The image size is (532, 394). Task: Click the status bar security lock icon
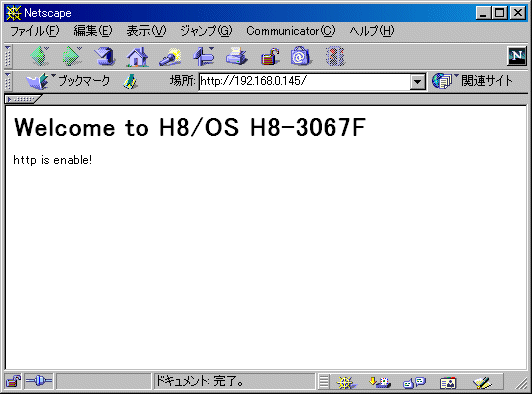(14, 381)
